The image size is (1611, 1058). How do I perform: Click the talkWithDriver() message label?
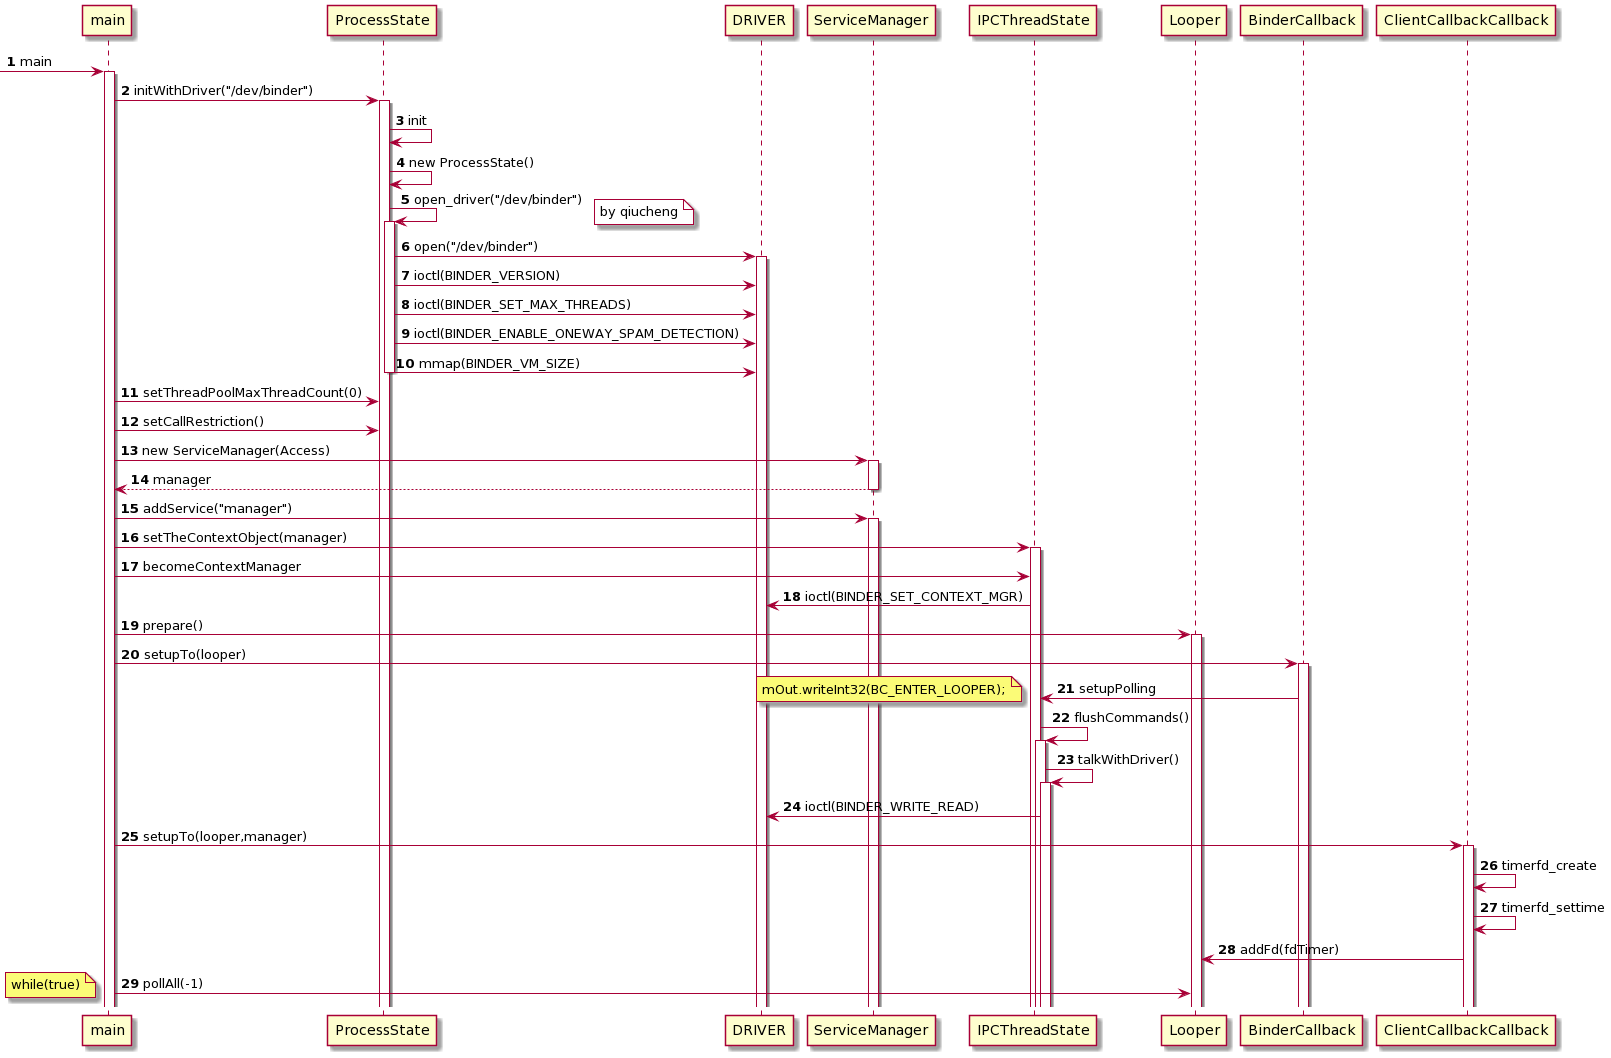(x=1127, y=760)
